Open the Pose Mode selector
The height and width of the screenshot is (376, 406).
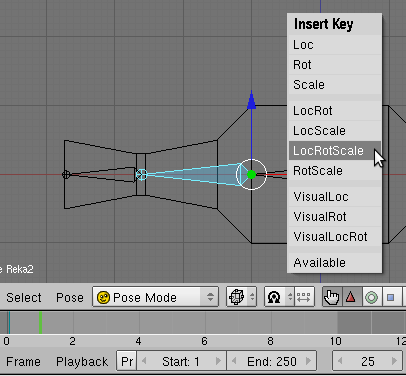(x=155, y=297)
